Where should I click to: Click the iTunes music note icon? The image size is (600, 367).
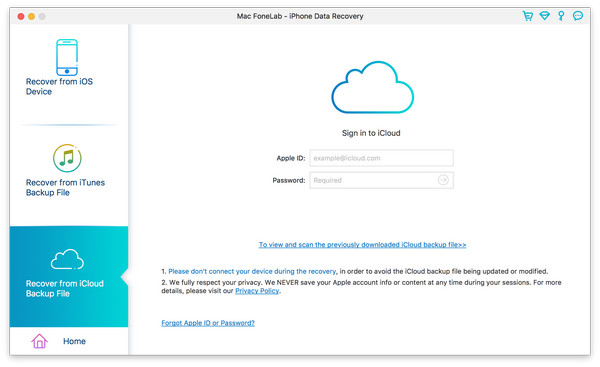pos(67,158)
